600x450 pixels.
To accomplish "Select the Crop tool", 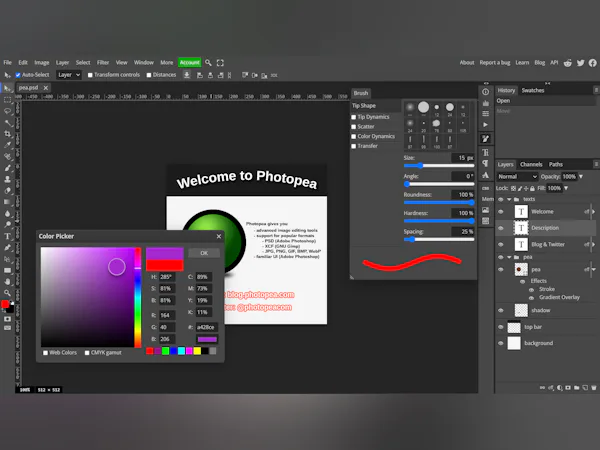I will pyautogui.click(x=7, y=134).
